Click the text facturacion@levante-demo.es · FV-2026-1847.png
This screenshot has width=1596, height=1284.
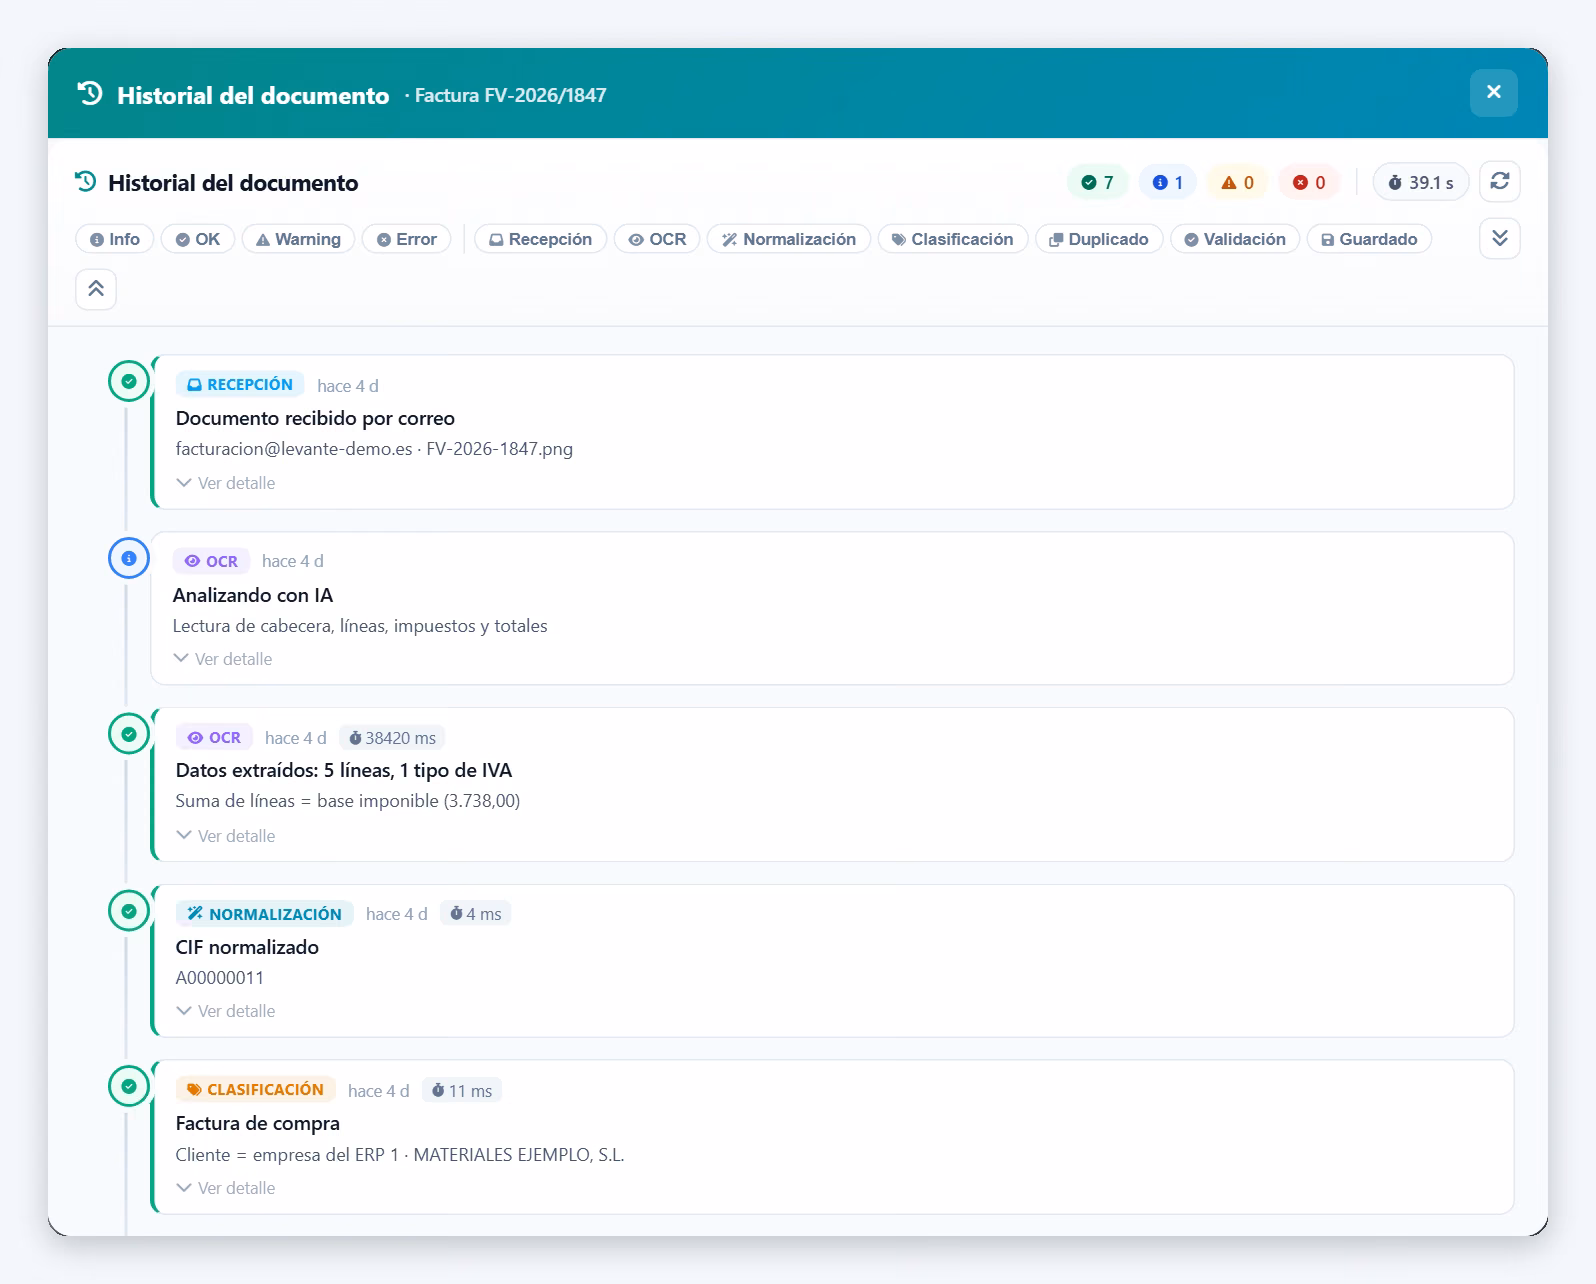tap(374, 449)
